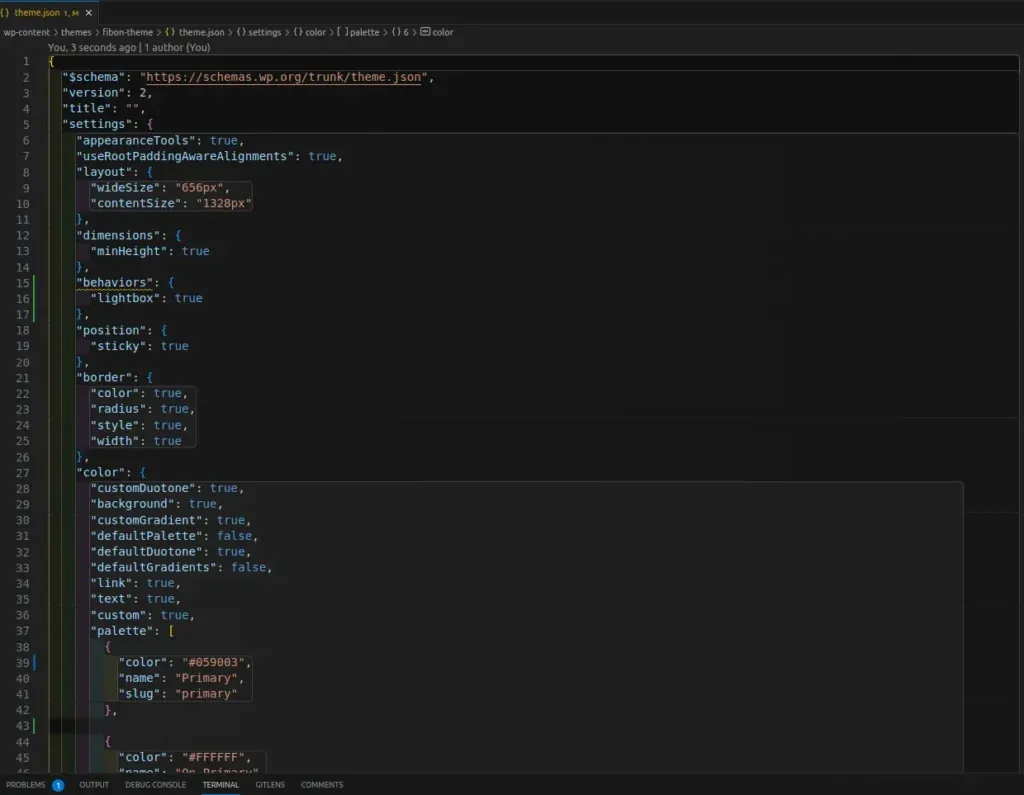Select the TERMINAL panel tab
Screen dimensions: 1024x795
221,785
